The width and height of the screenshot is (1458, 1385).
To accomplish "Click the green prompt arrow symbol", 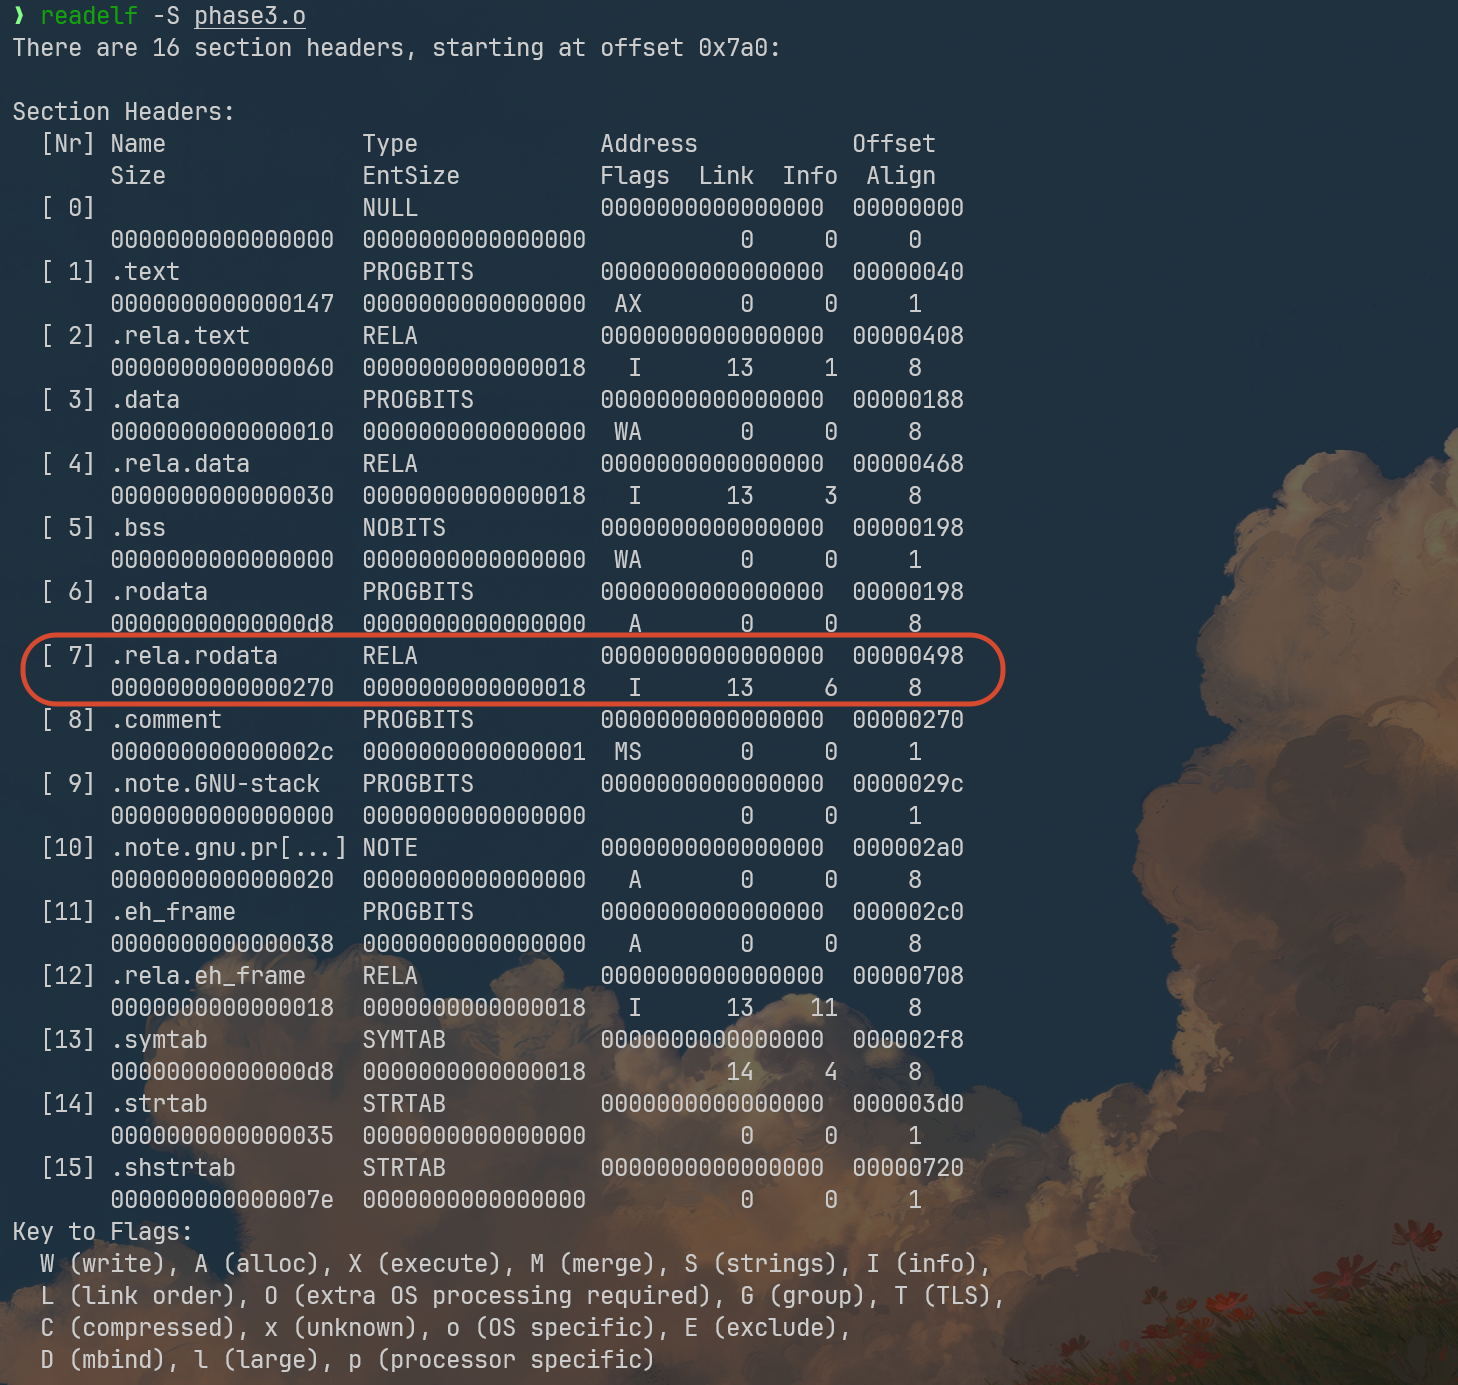I will click(19, 16).
